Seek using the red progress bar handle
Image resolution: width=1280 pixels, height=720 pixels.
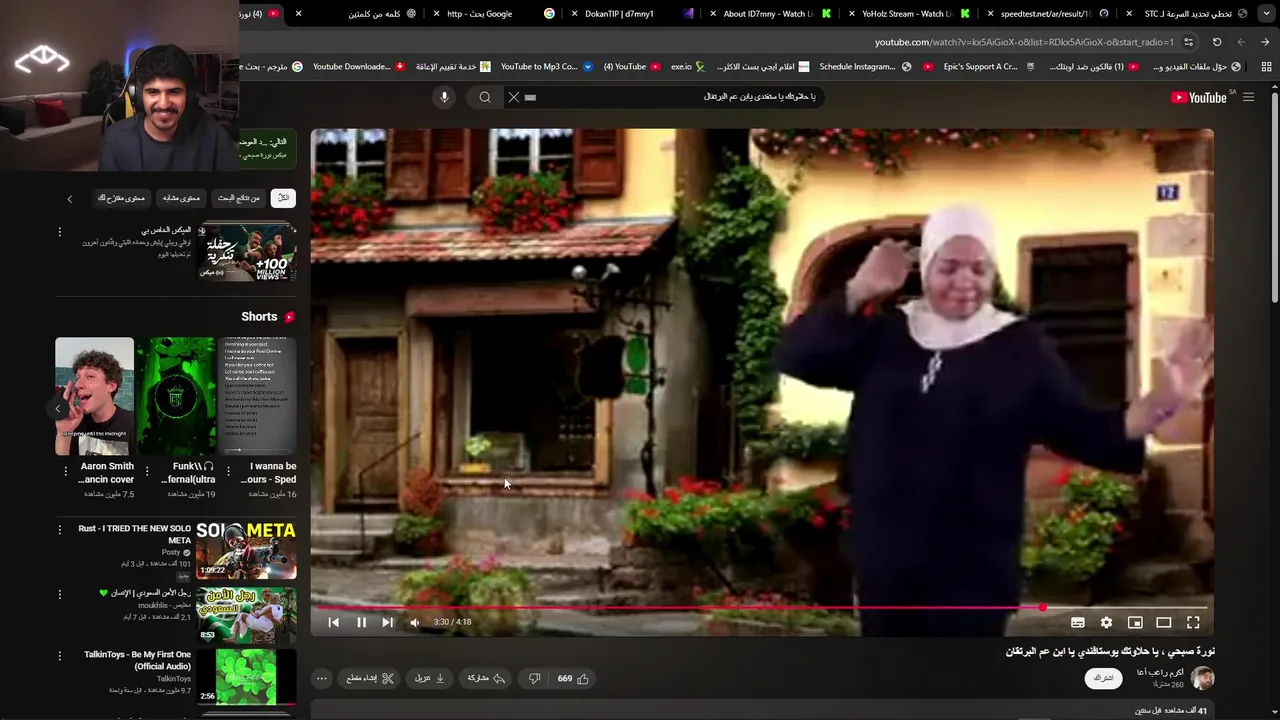[1042, 607]
